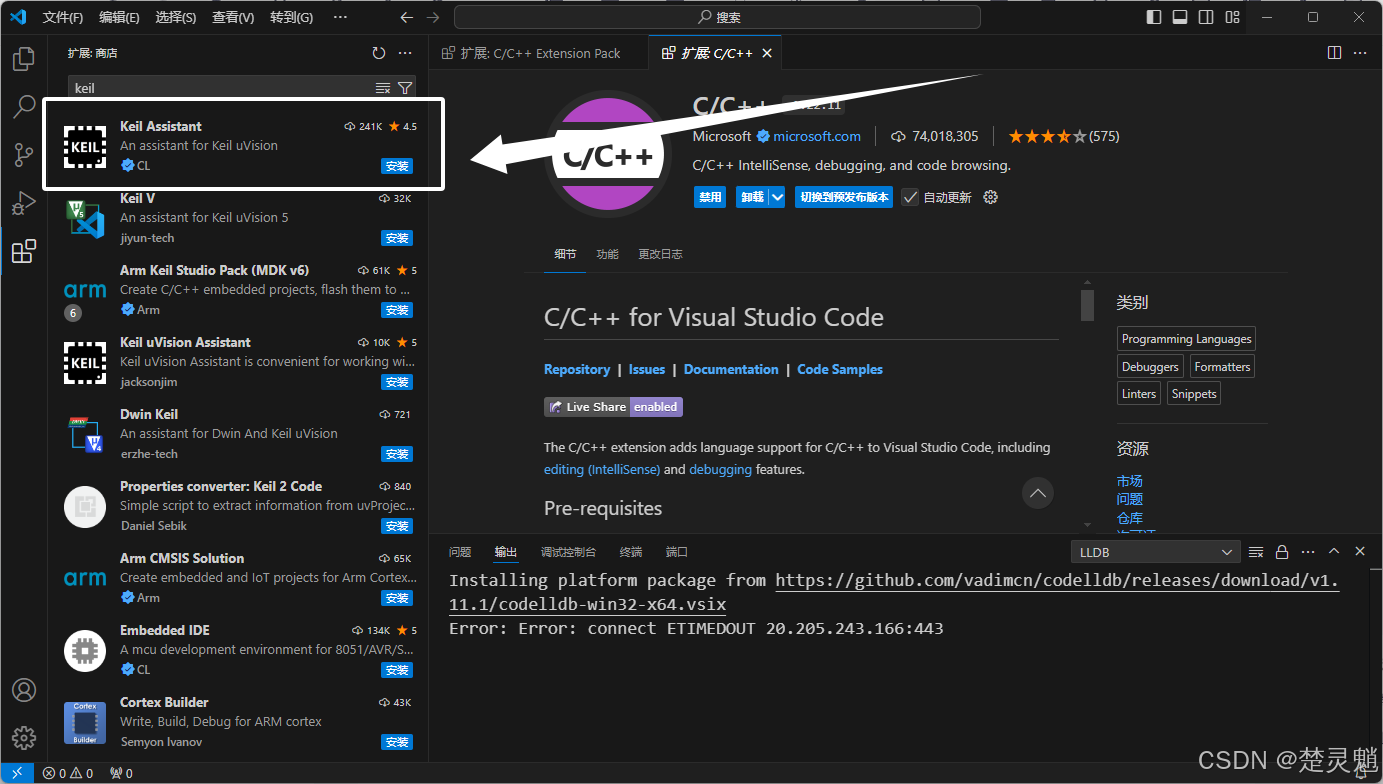Clear extension search results icon

click(382, 88)
